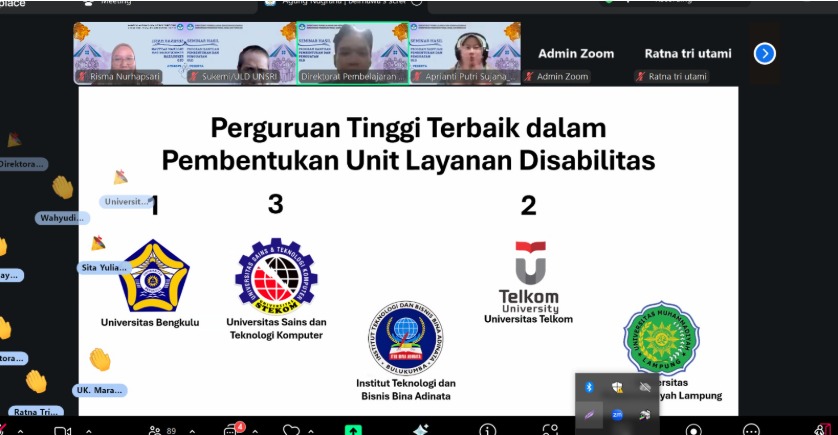838x435 pixels.
Task: Select the Admin Zoom participant tile
Action: pyautogui.click(x=576, y=53)
